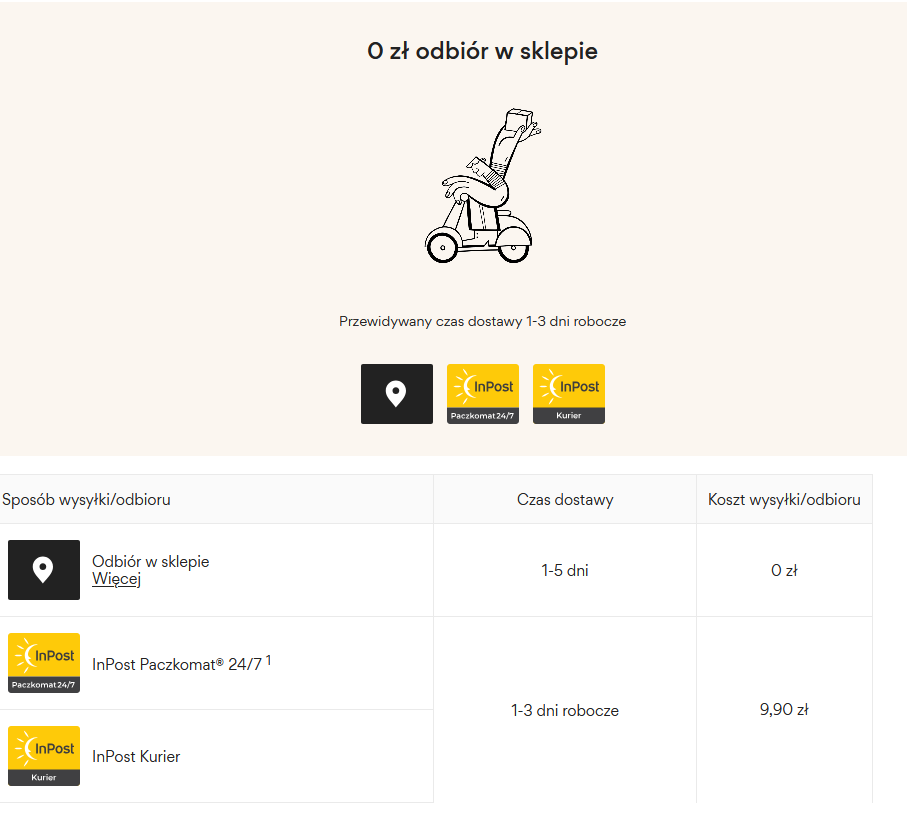Open footnote 1 next to InPost Paczkomat
The image size is (907, 831).
click(x=268, y=660)
